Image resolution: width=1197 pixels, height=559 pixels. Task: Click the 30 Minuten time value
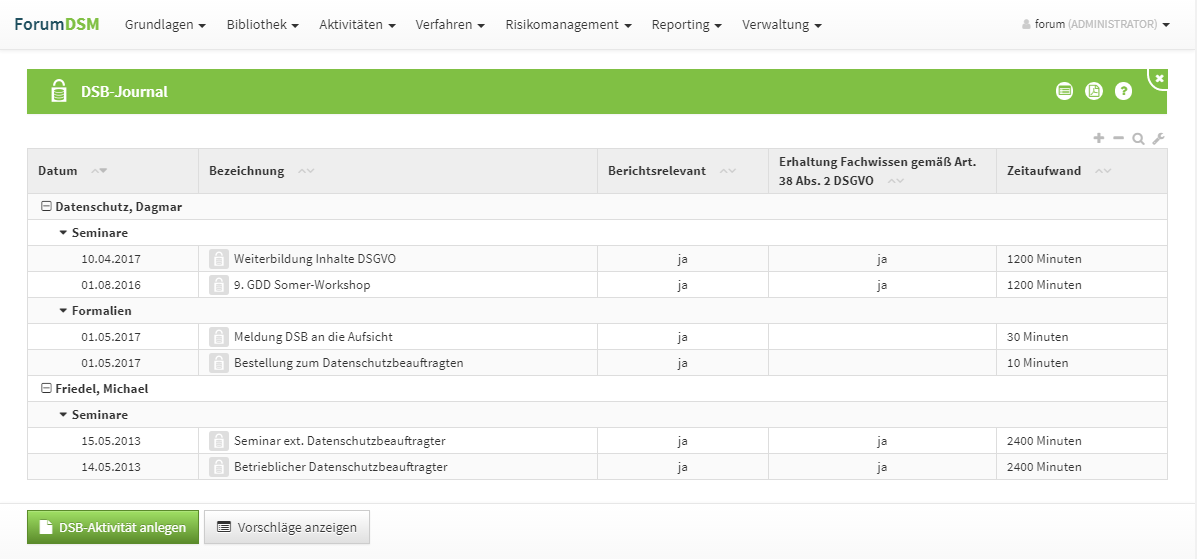[x=1037, y=337]
